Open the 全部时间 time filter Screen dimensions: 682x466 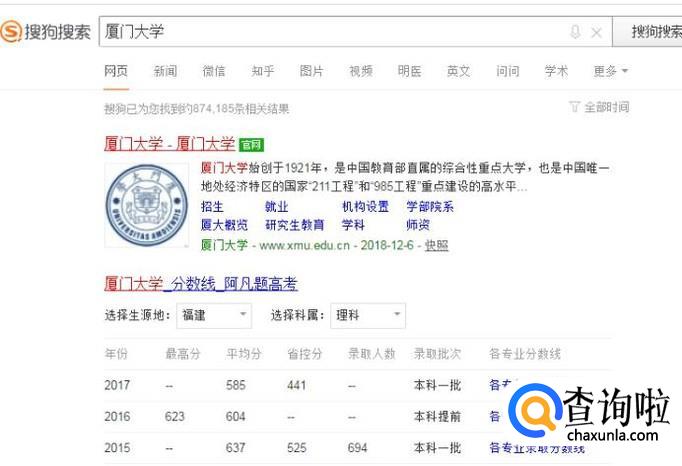click(599, 107)
